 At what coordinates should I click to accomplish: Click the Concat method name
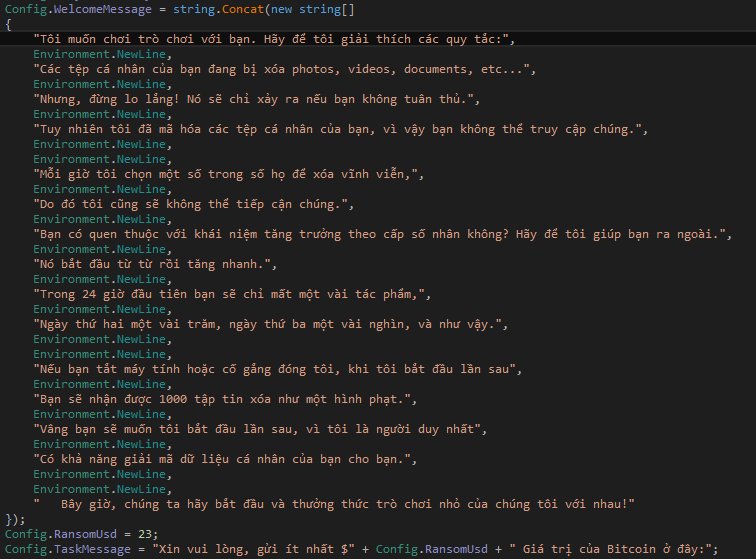(x=243, y=9)
